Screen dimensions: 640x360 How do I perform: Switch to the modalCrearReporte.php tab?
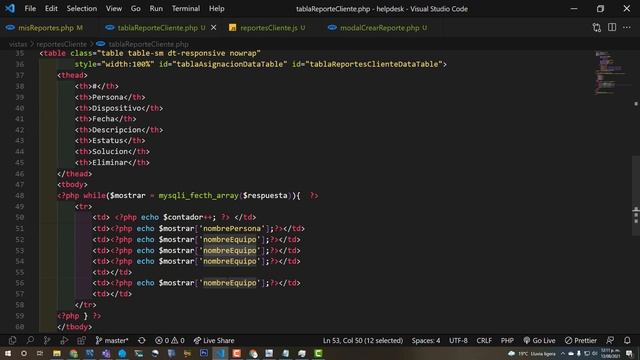pos(379,28)
